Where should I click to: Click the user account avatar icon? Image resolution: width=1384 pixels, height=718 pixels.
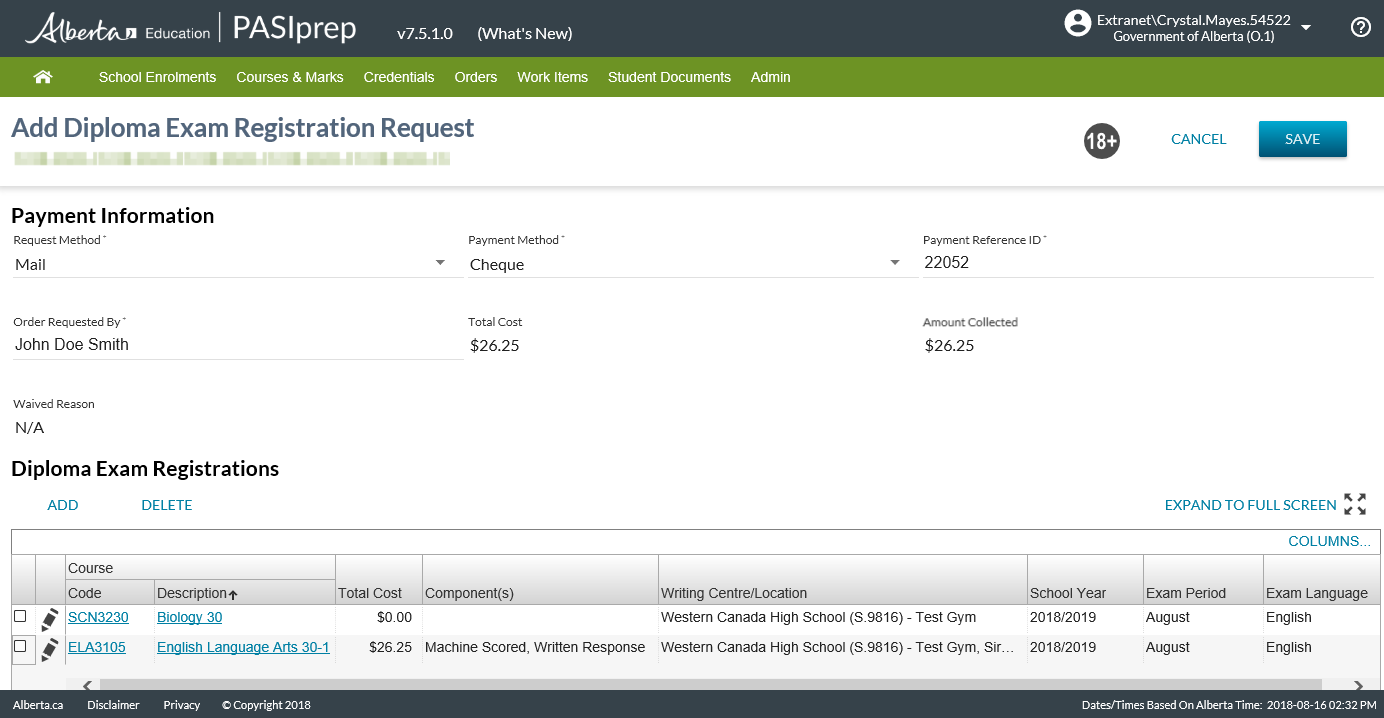pos(1077,24)
